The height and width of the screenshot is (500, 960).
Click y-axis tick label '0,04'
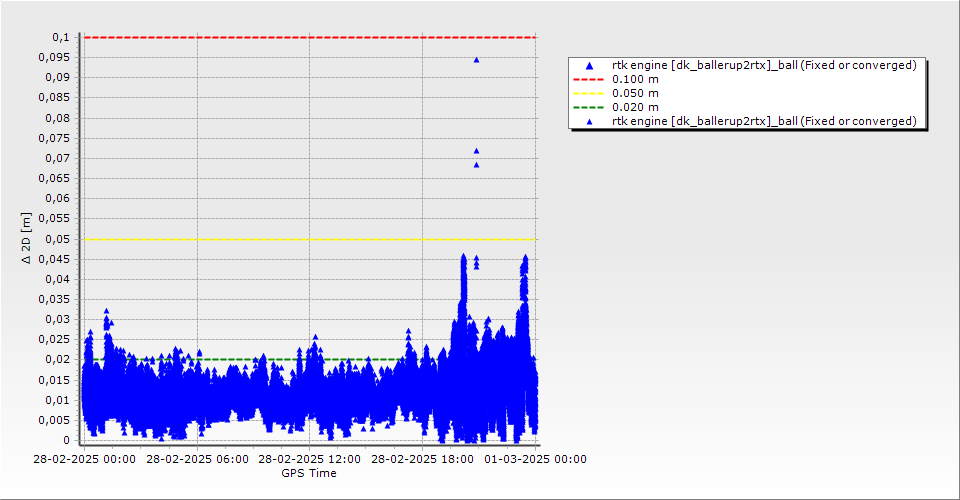[x=58, y=279]
